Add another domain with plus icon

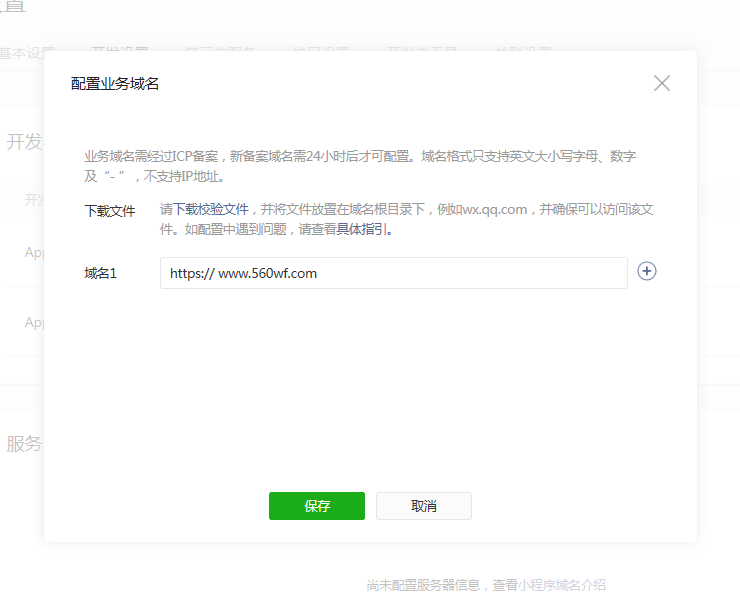click(x=647, y=271)
